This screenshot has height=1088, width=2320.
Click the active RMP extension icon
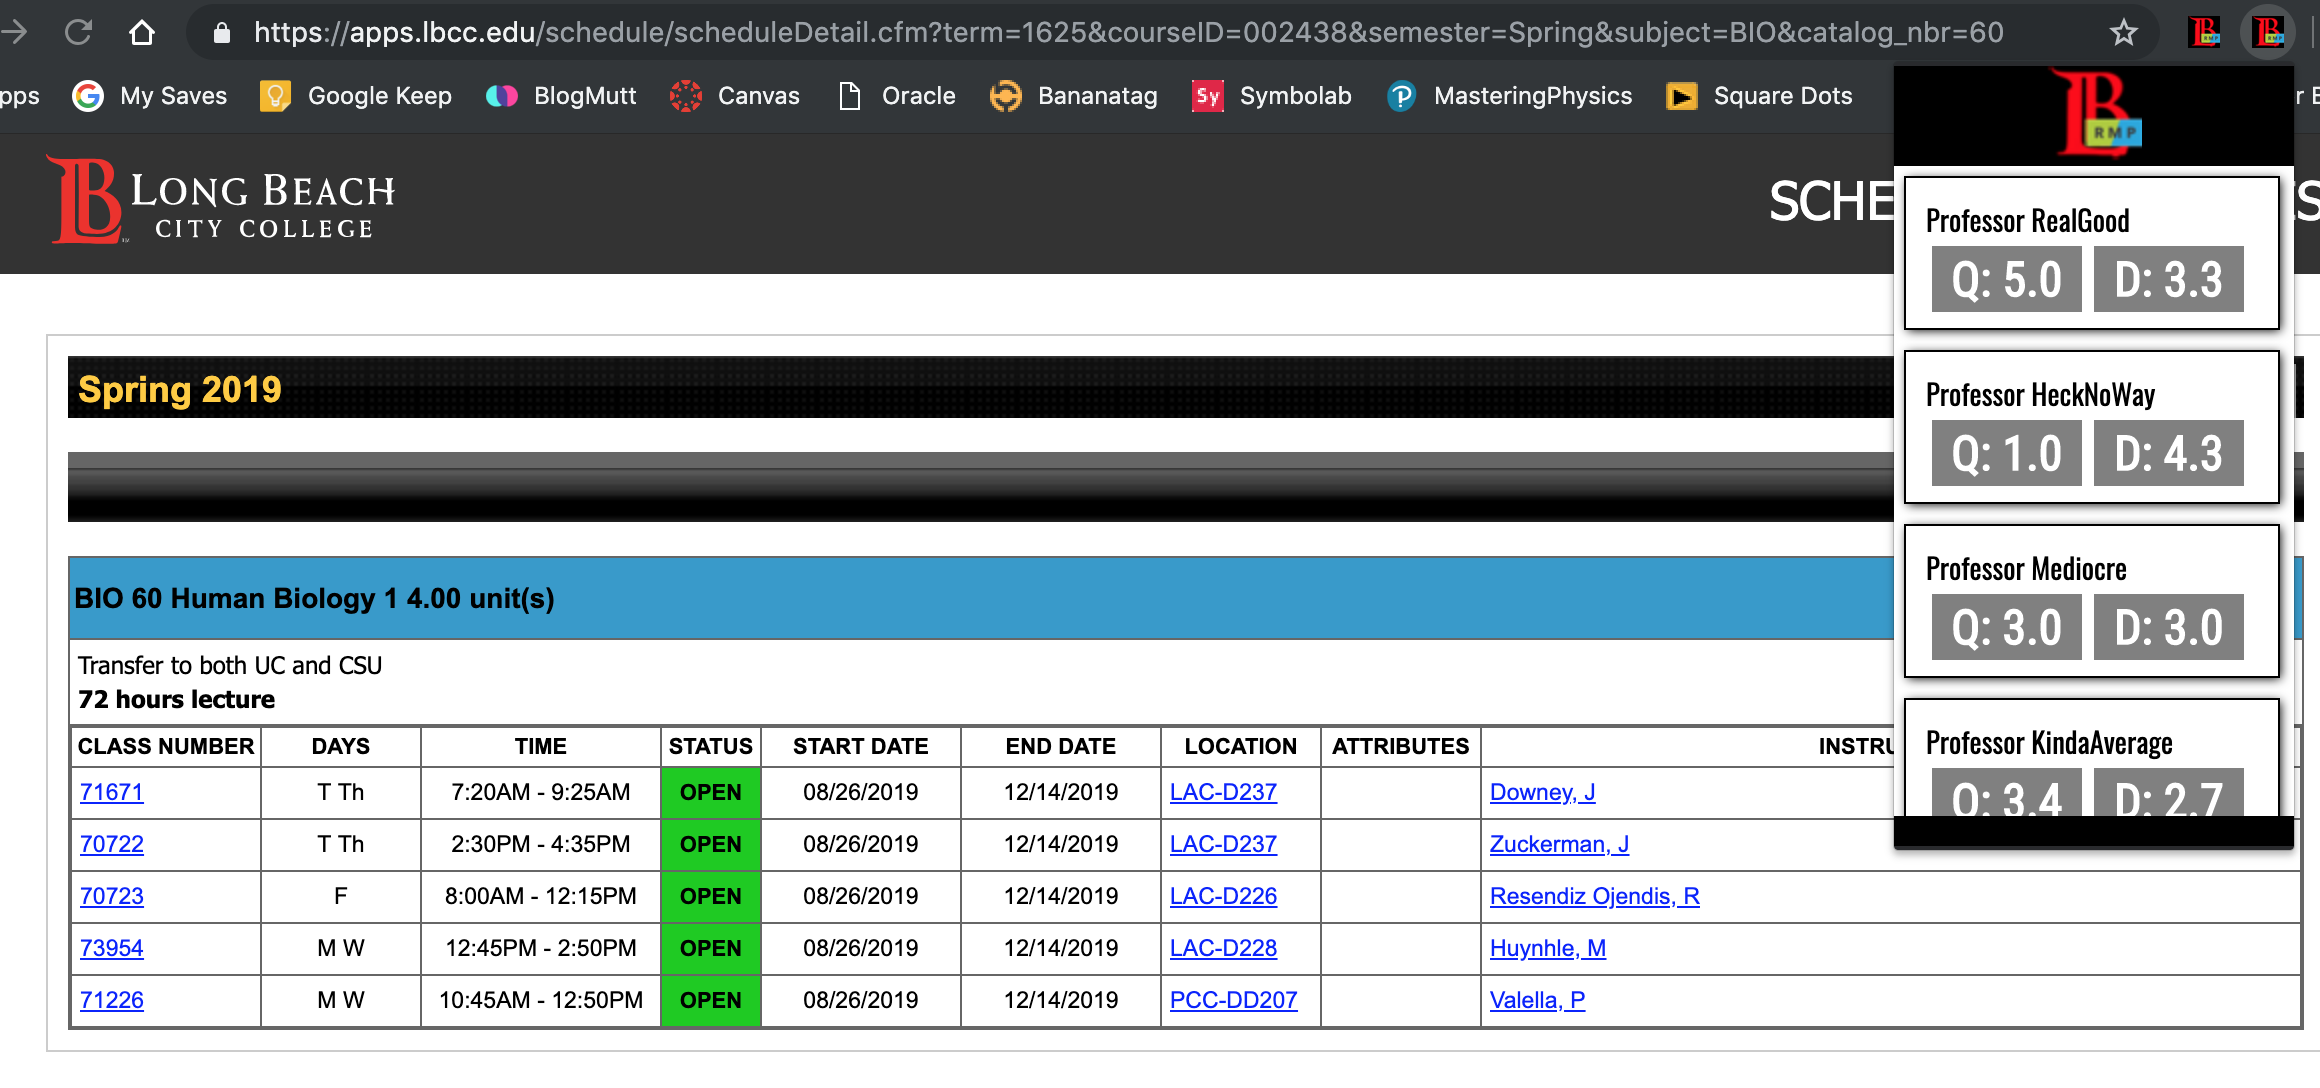click(x=2268, y=33)
